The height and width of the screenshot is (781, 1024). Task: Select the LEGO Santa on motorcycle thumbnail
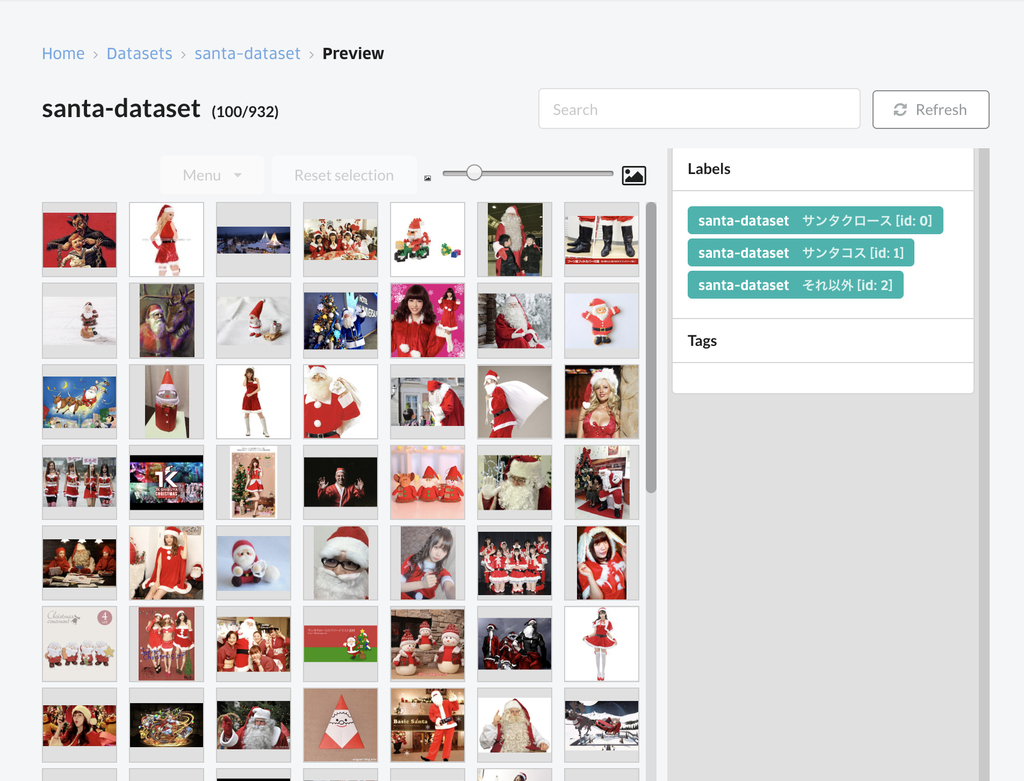point(428,240)
